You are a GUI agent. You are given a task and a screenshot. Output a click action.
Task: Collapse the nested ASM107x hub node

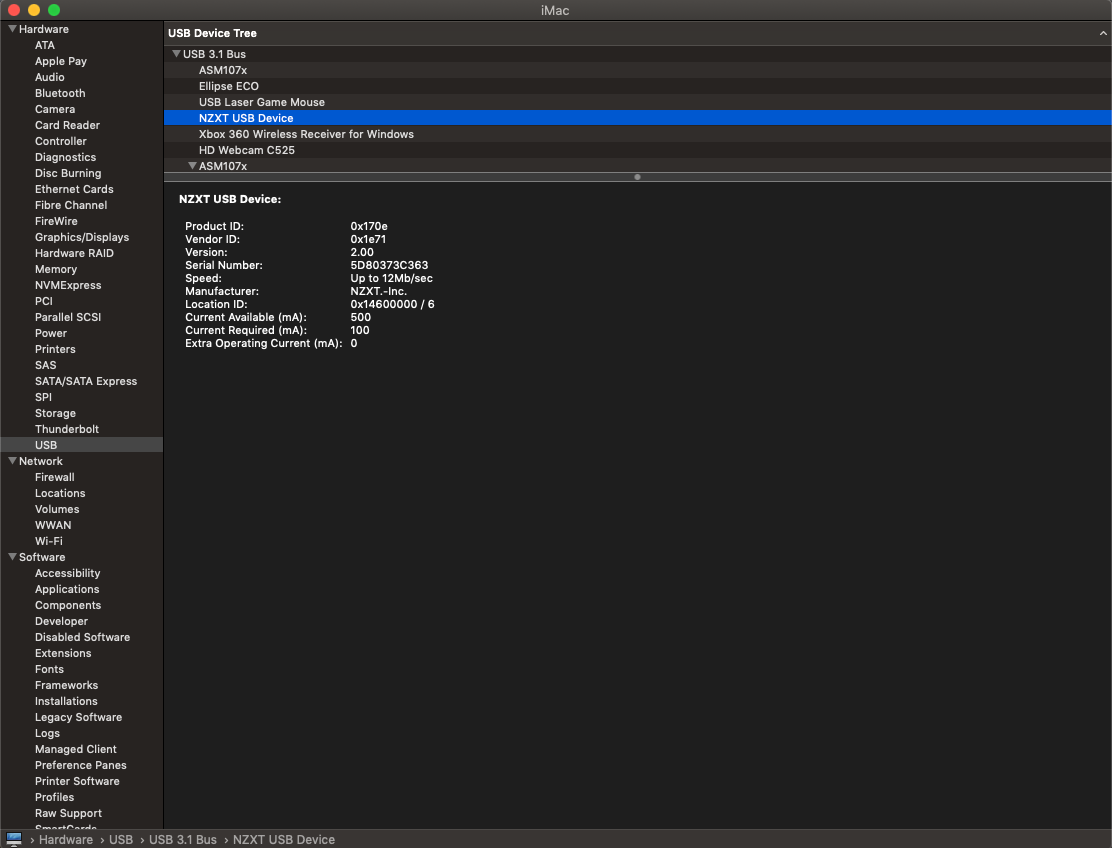pos(192,166)
